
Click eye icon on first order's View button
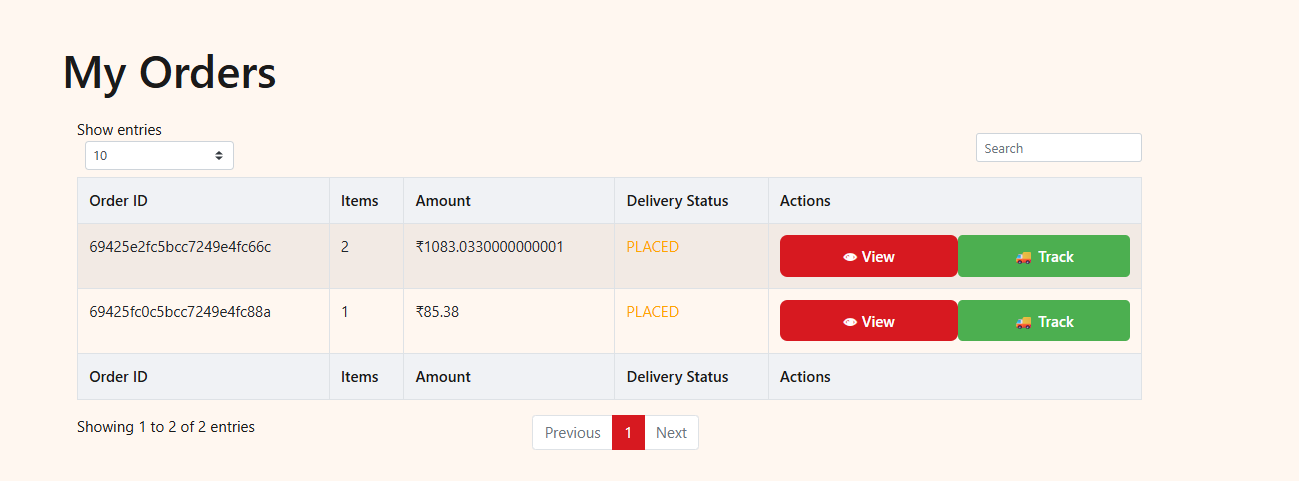tap(850, 257)
